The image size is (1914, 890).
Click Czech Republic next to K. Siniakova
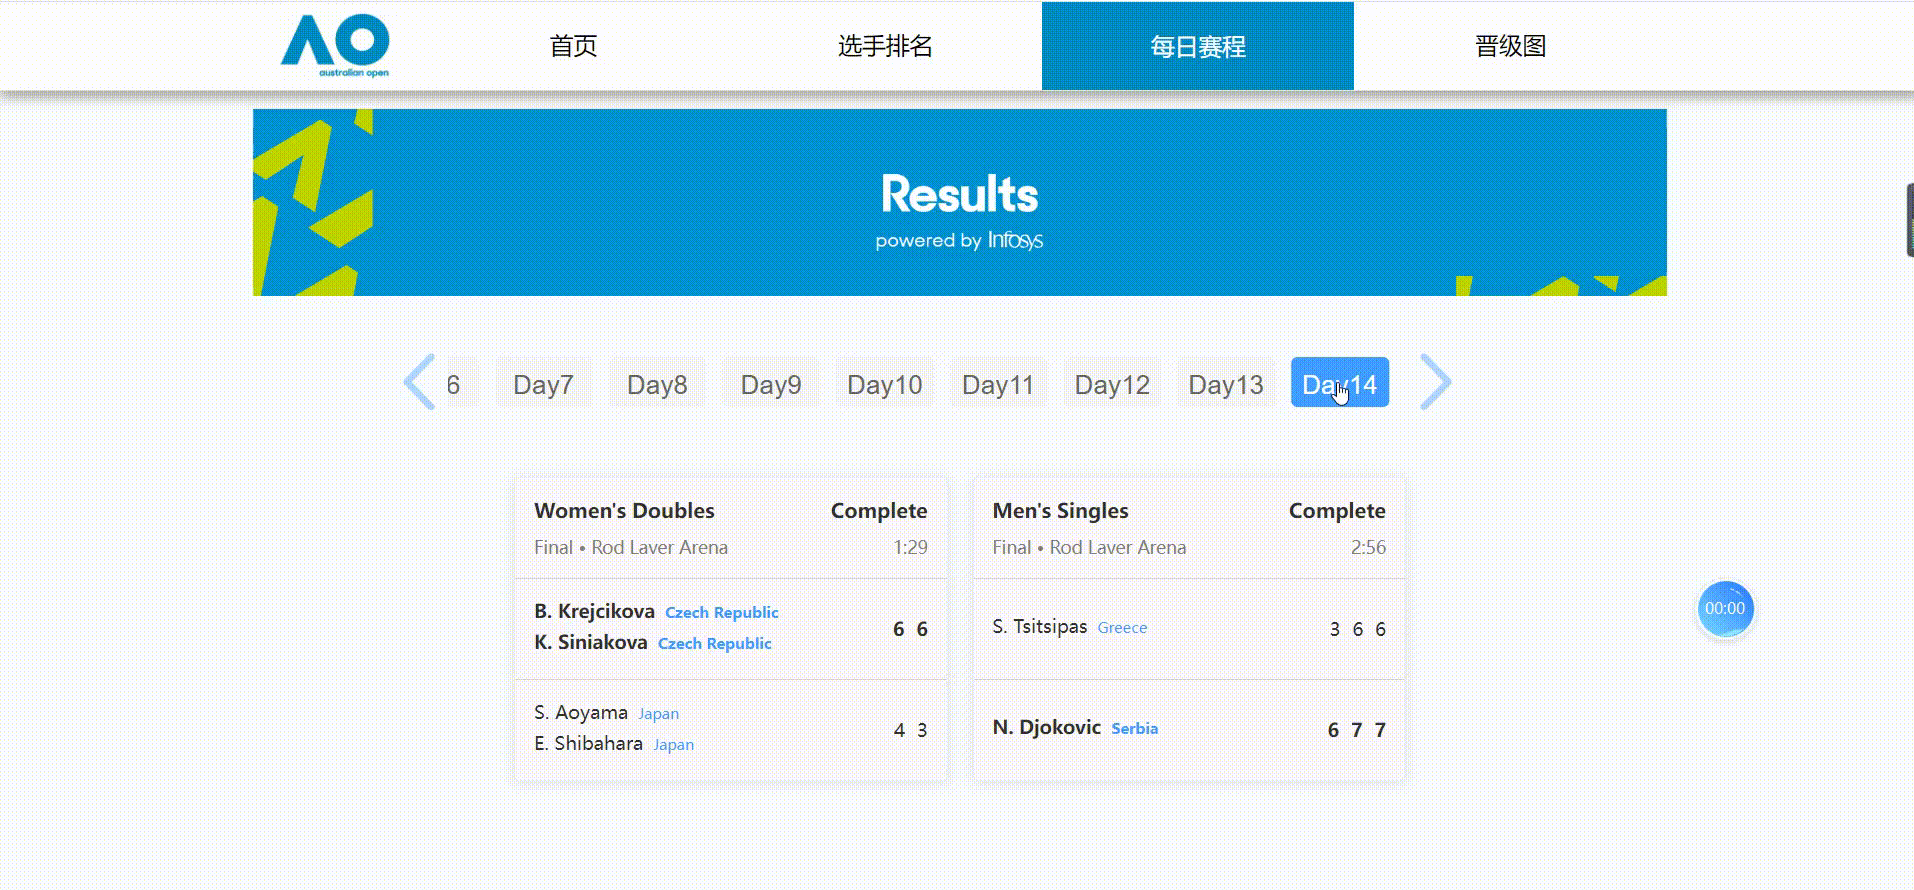pos(714,643)
